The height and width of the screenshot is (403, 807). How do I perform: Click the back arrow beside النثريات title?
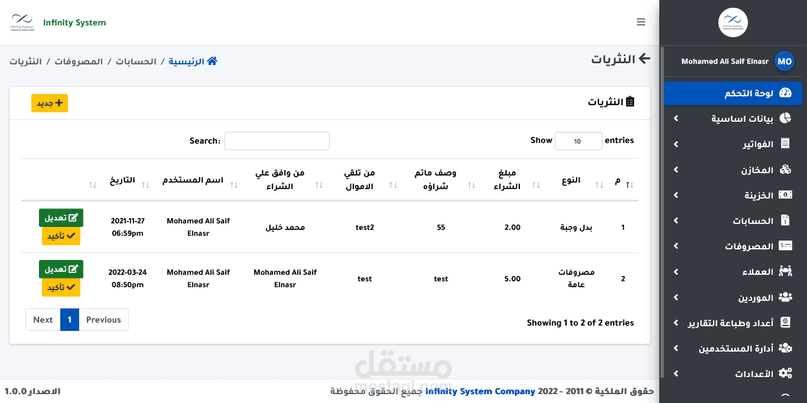tap(644, 60)
